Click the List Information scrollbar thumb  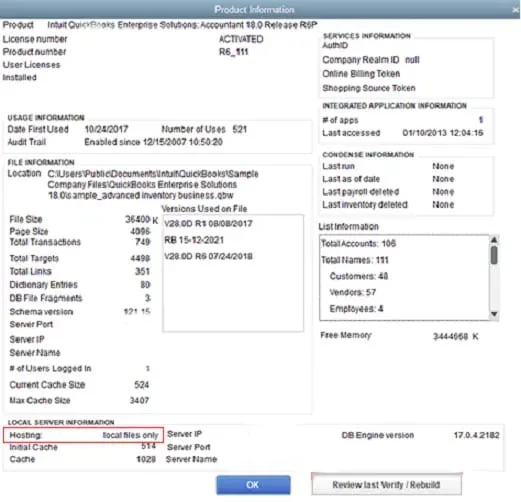pos(494,255)
